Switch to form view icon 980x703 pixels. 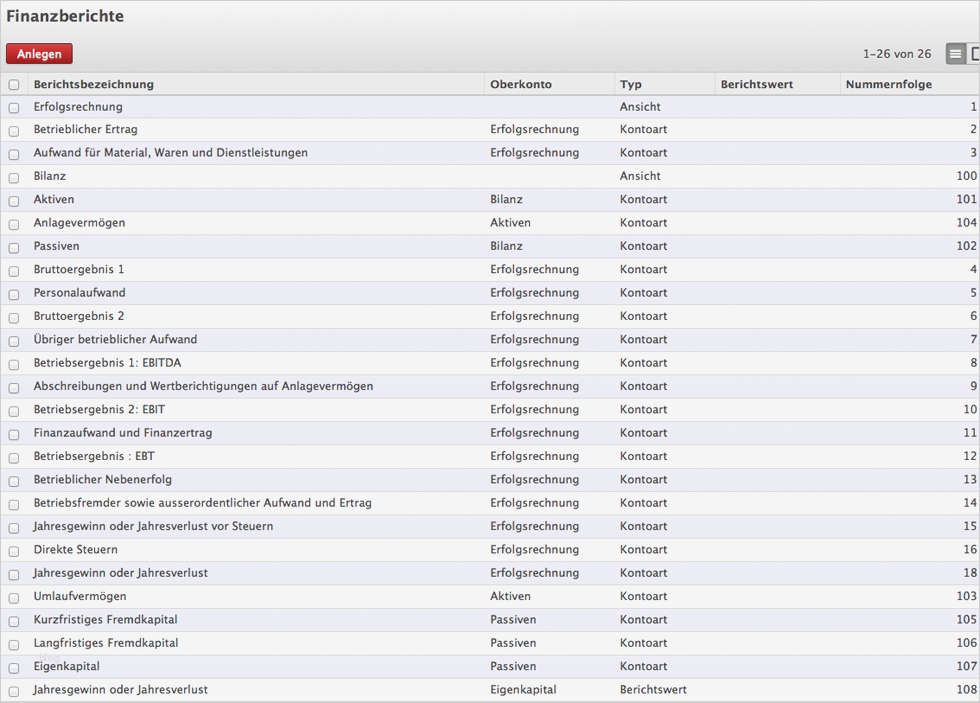975,54
